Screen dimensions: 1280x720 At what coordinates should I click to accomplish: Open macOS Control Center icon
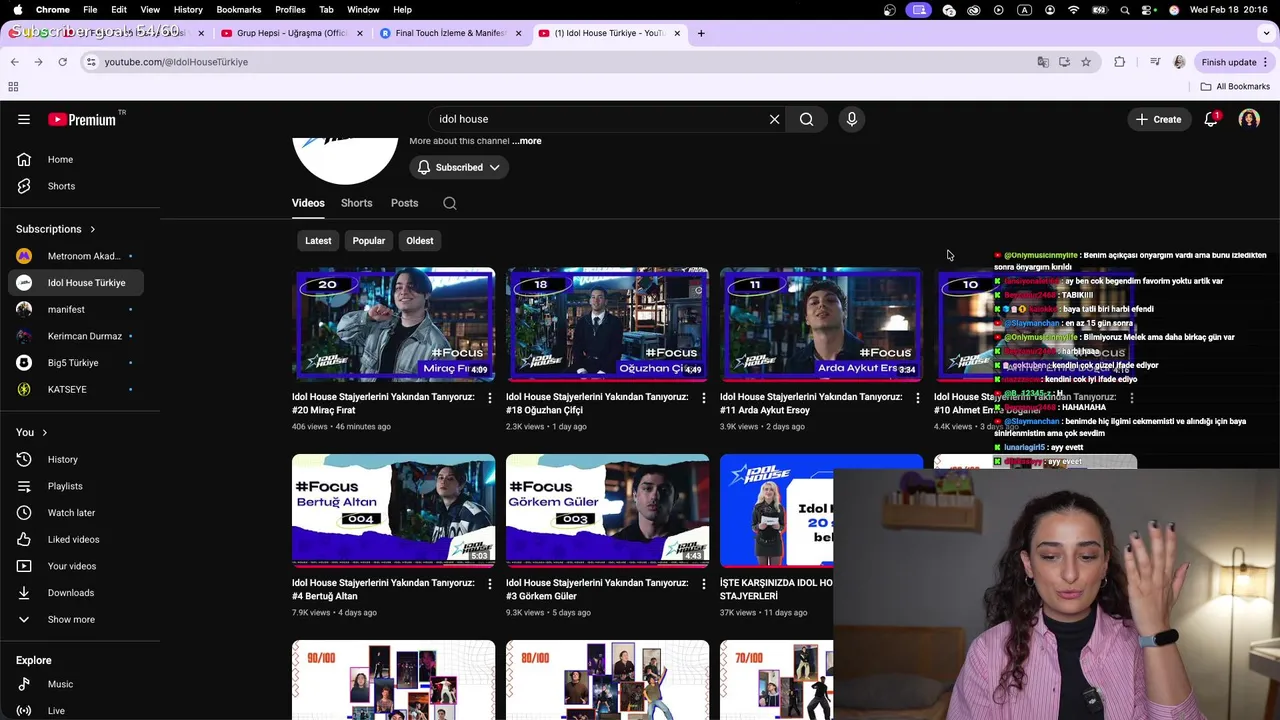click(1149, 9)
